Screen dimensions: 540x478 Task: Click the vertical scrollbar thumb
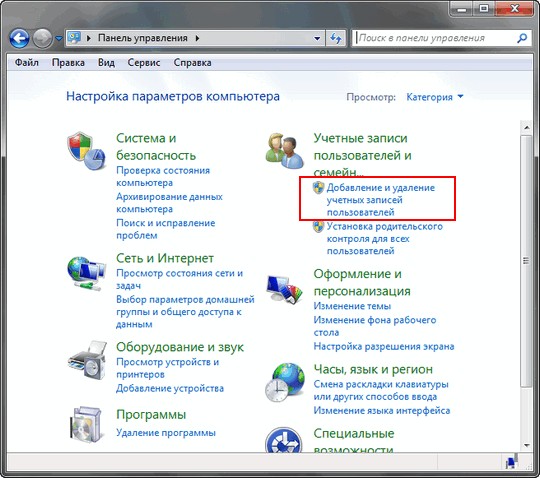pos(526,261)
